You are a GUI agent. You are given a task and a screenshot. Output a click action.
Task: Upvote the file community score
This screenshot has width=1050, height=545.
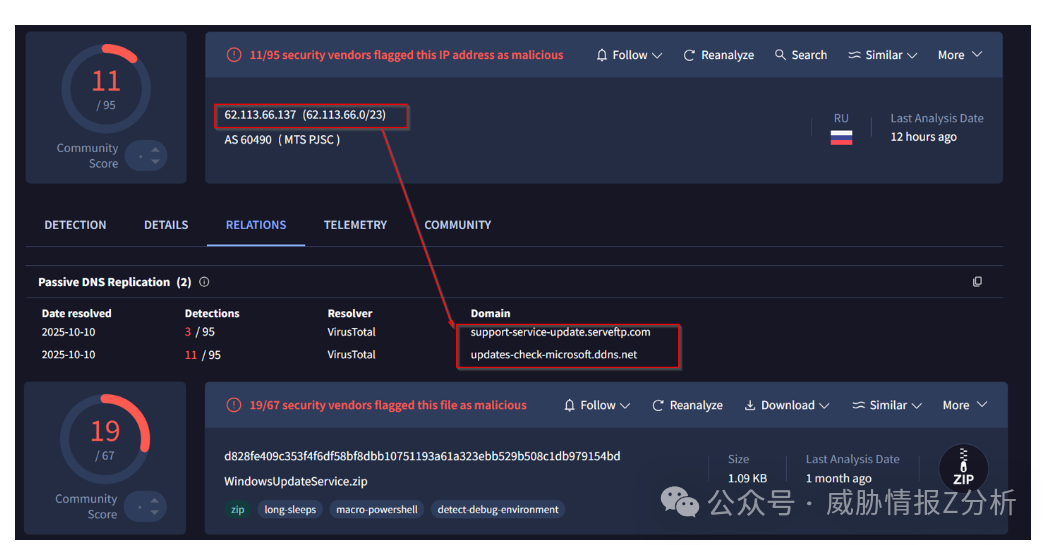(155, 500)
